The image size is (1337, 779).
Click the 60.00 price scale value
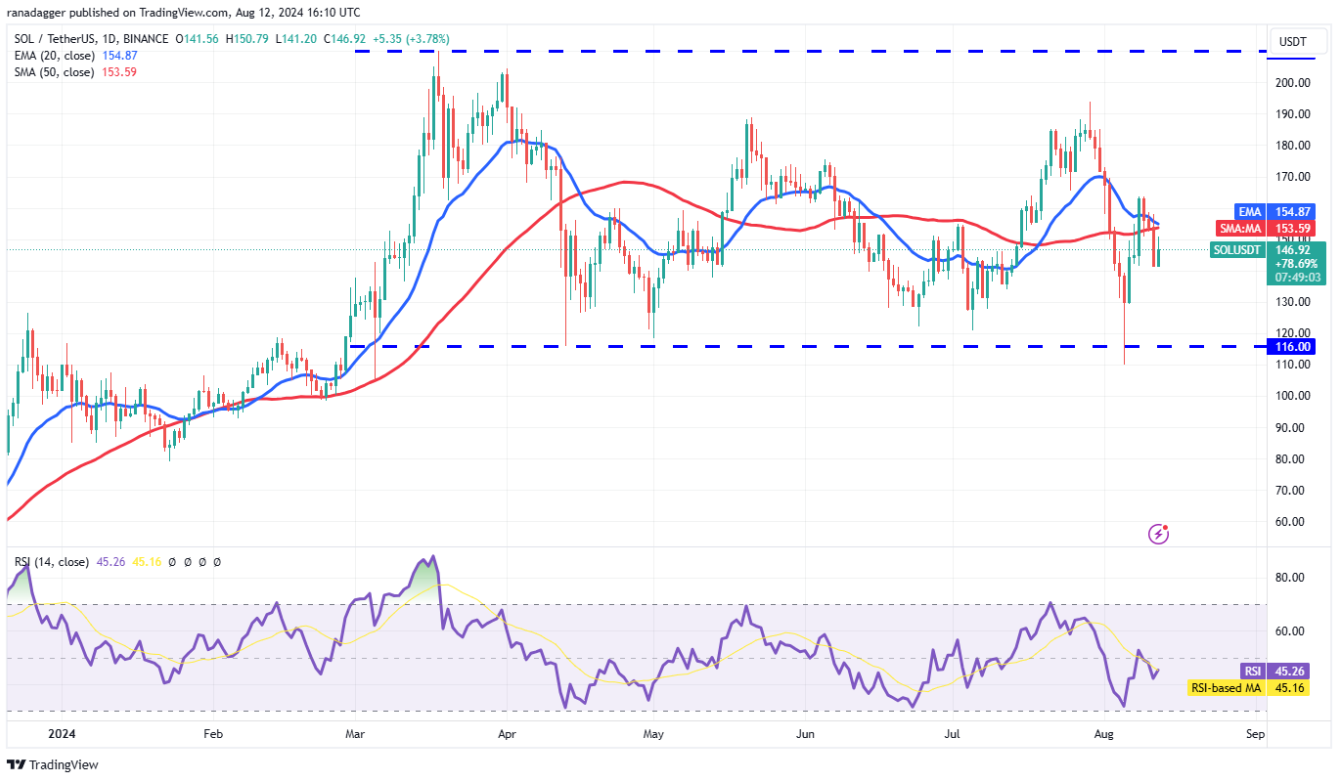click(1290, 522)
